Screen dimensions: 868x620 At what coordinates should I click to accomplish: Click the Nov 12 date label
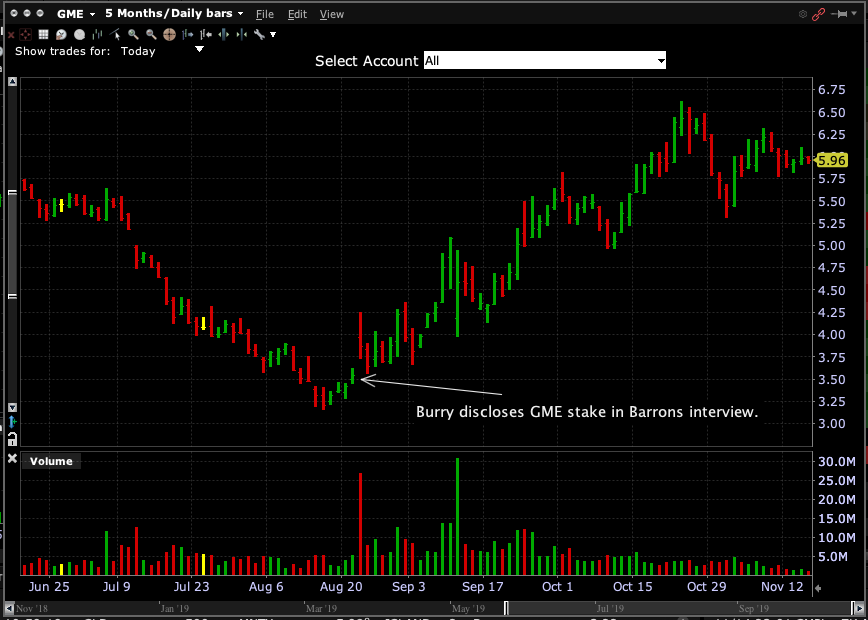[x=784, y=586]
